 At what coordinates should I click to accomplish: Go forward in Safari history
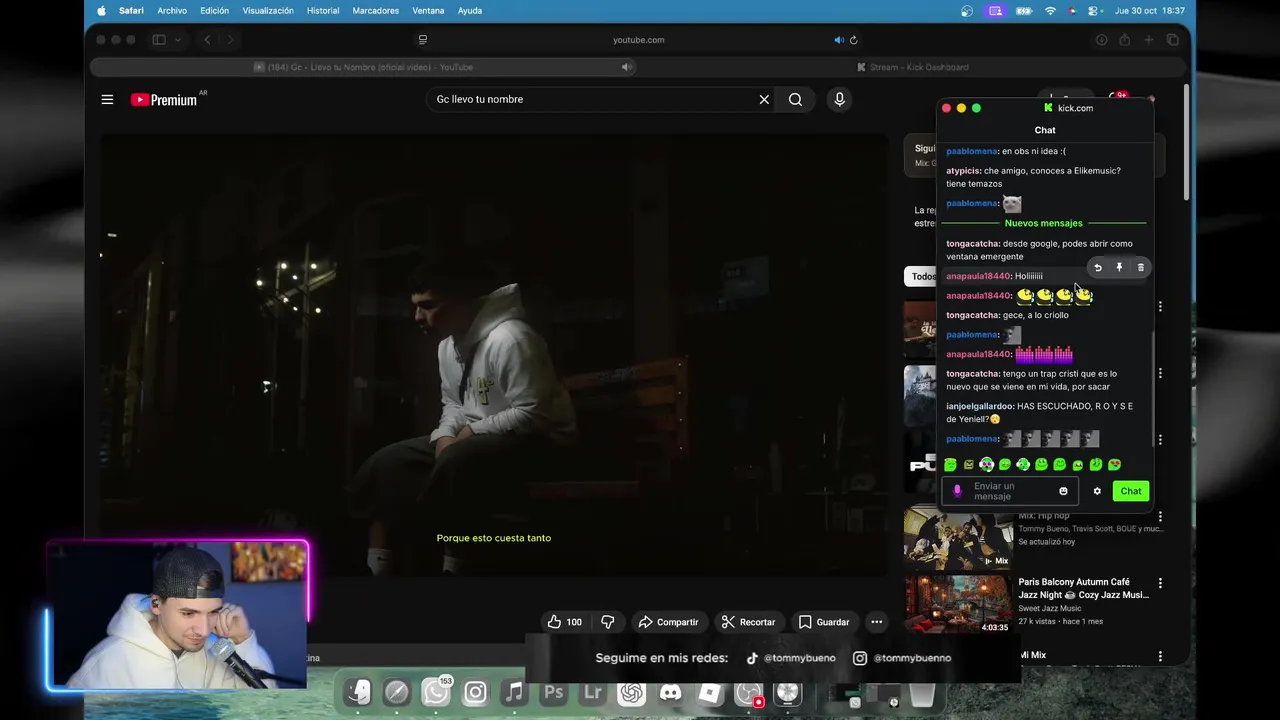tap(230, 40)
